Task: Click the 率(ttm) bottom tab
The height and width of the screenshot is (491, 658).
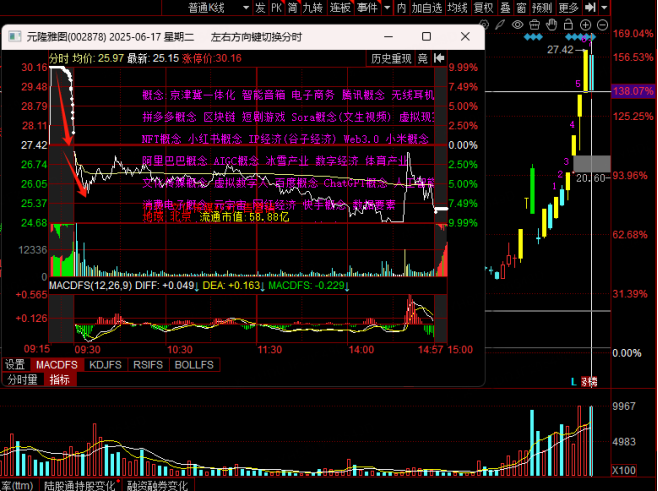Action: pos(17,486)
